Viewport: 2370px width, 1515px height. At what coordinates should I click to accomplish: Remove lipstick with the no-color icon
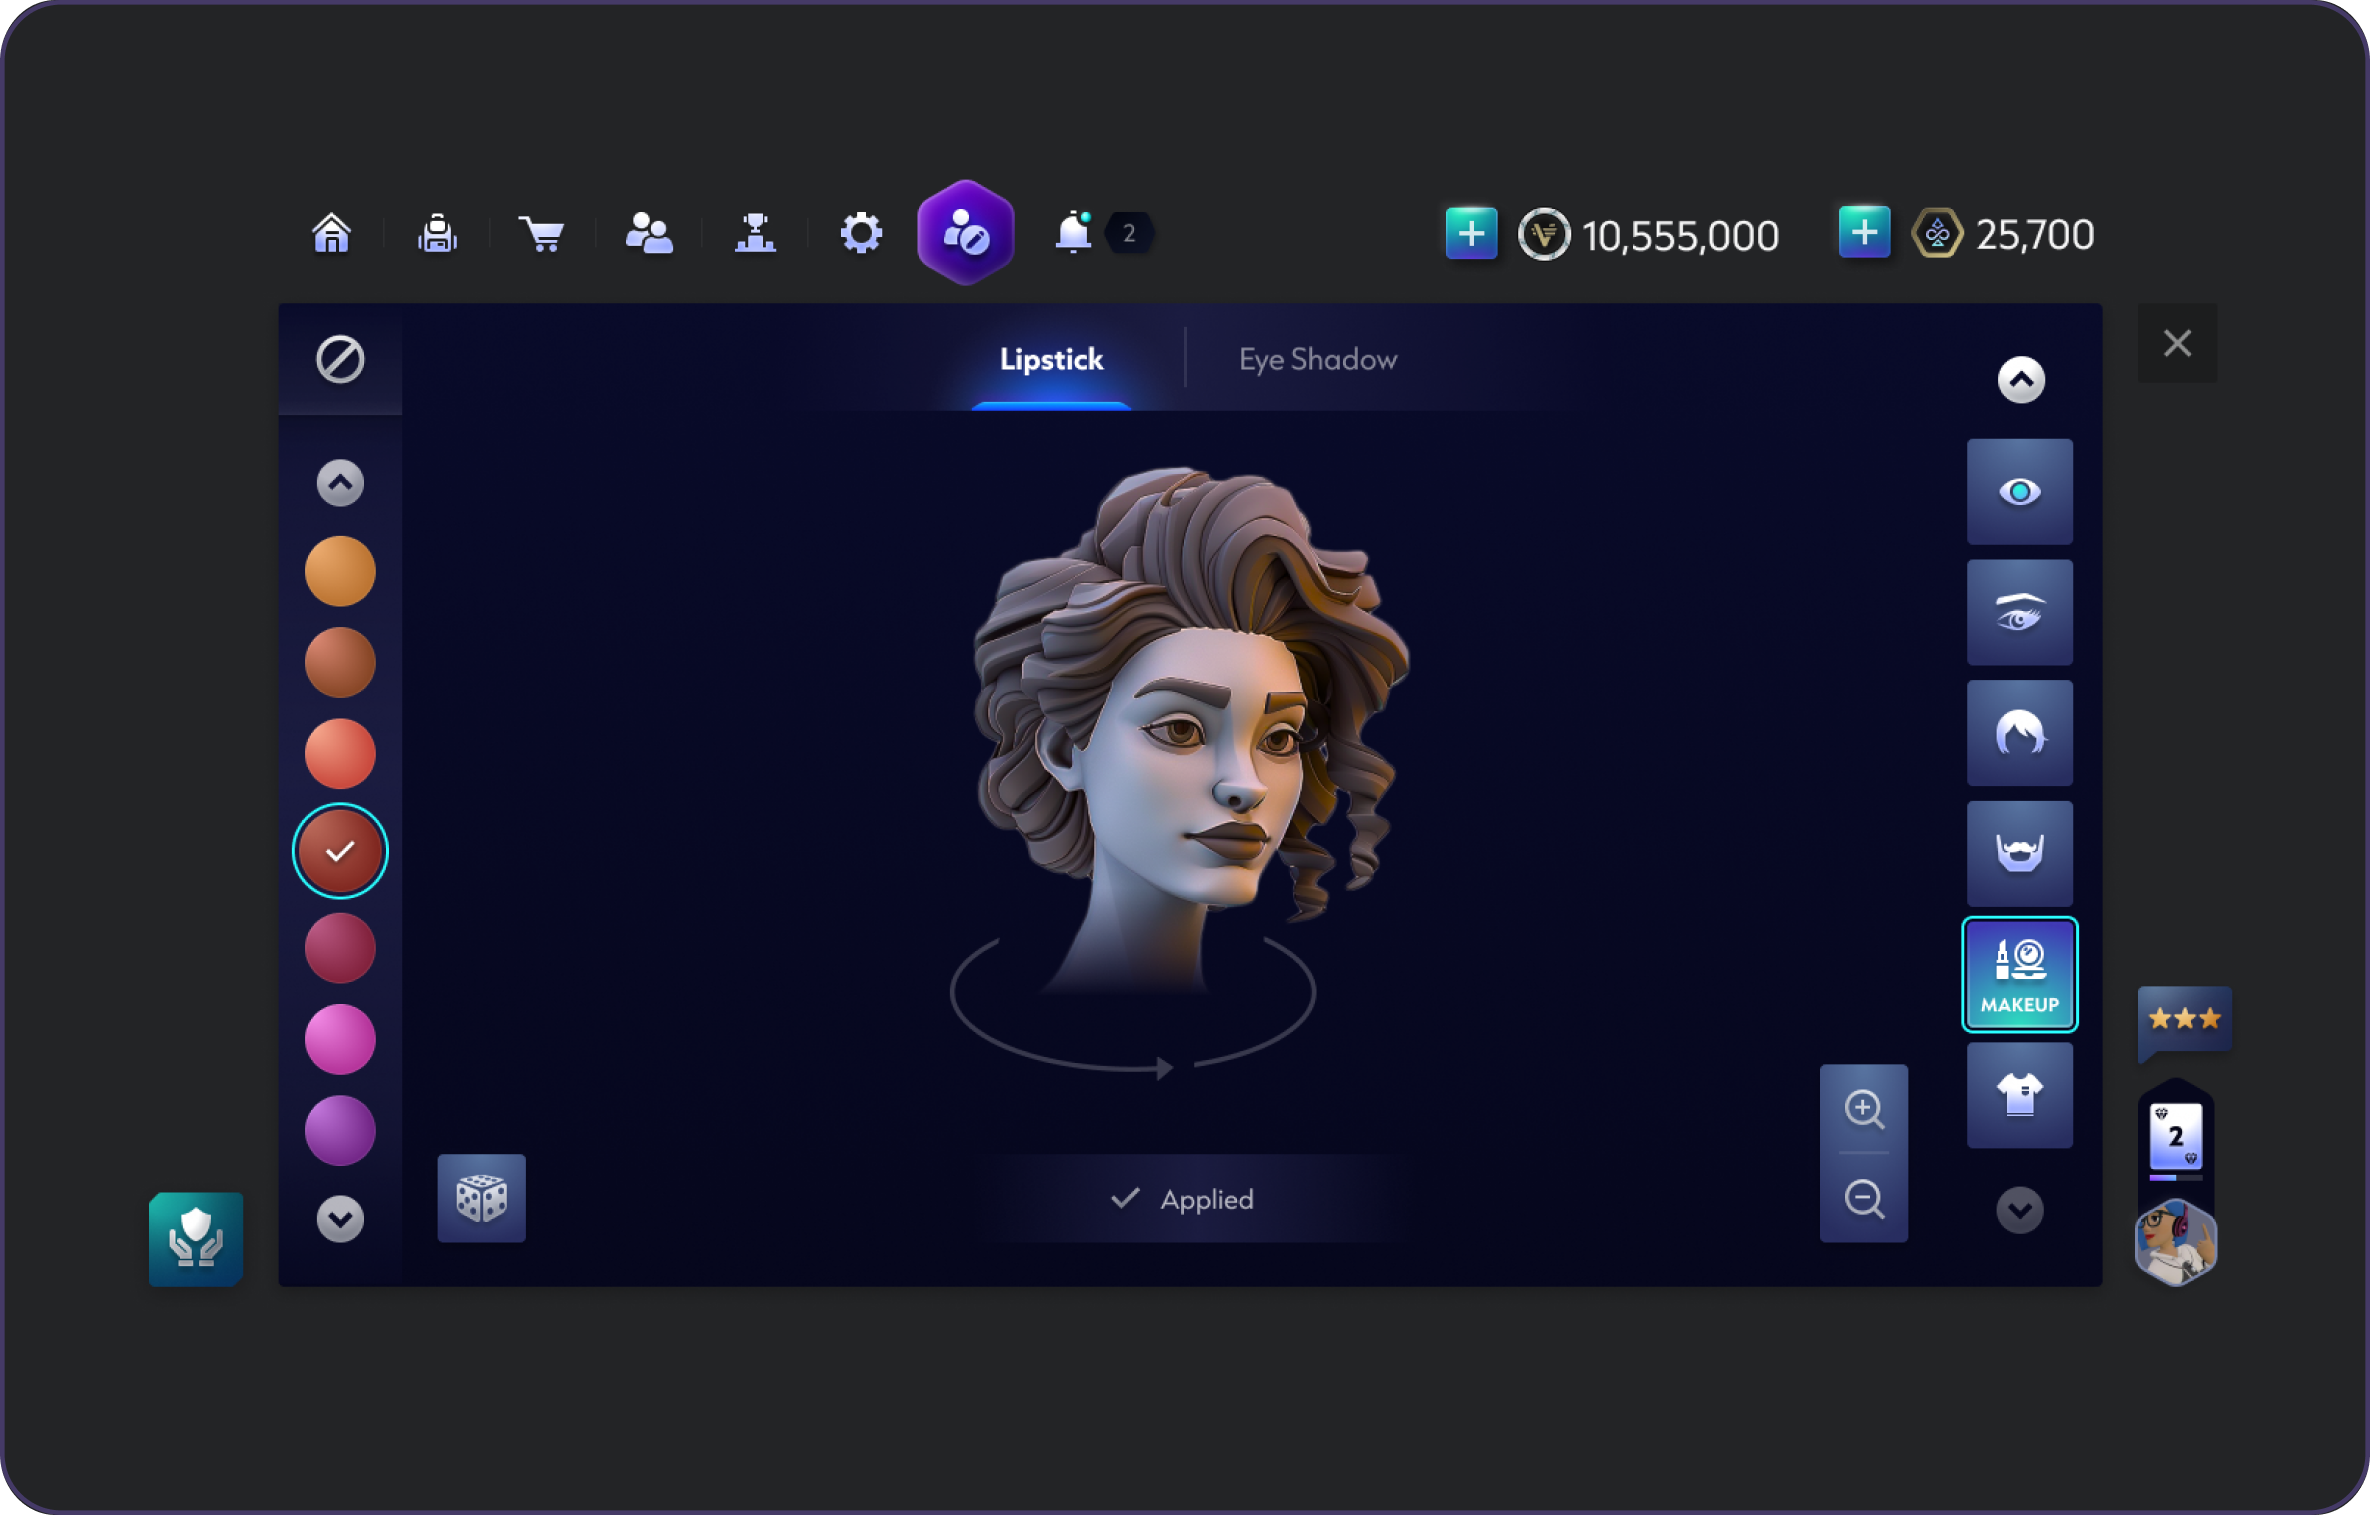(x=340, y=359)
